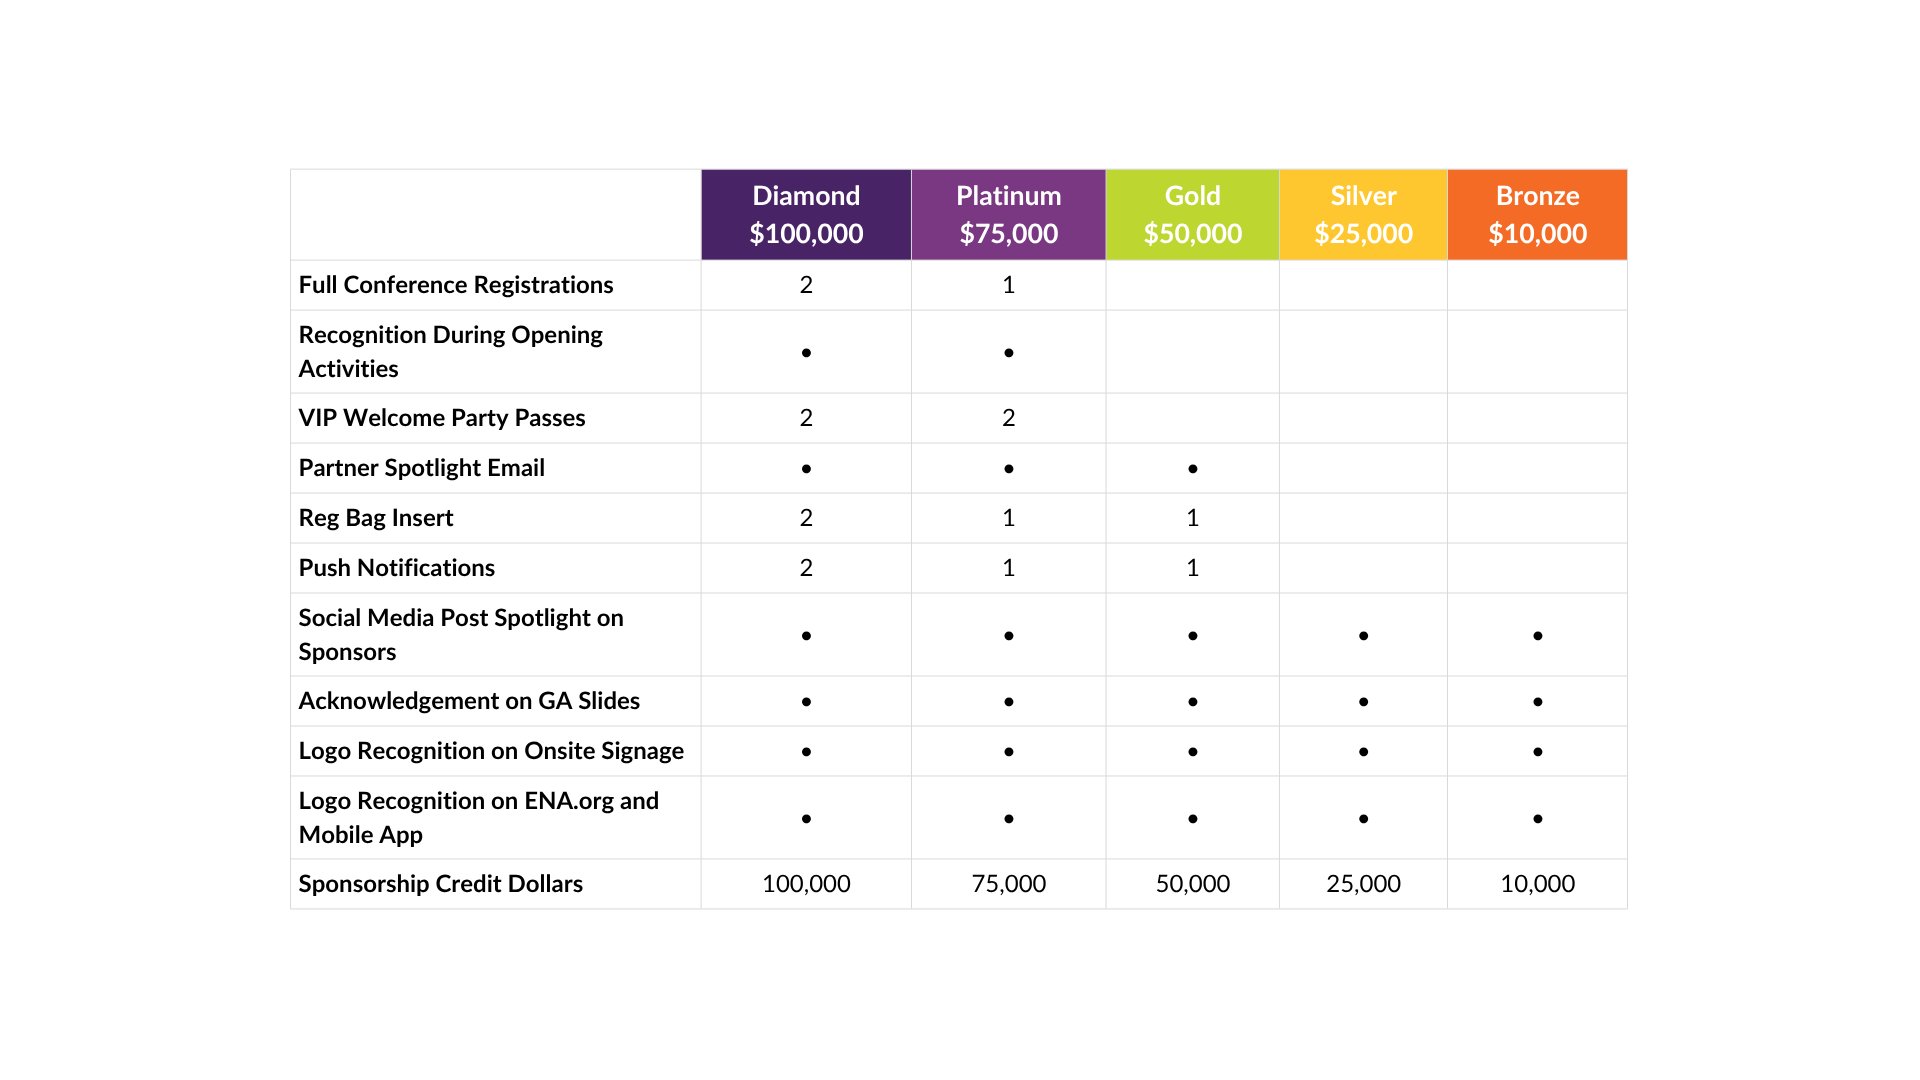The image size is (1920, 1080).
Task: Click Diamond bullet for Partner Spotlight Email
Action: click(806, 469)
